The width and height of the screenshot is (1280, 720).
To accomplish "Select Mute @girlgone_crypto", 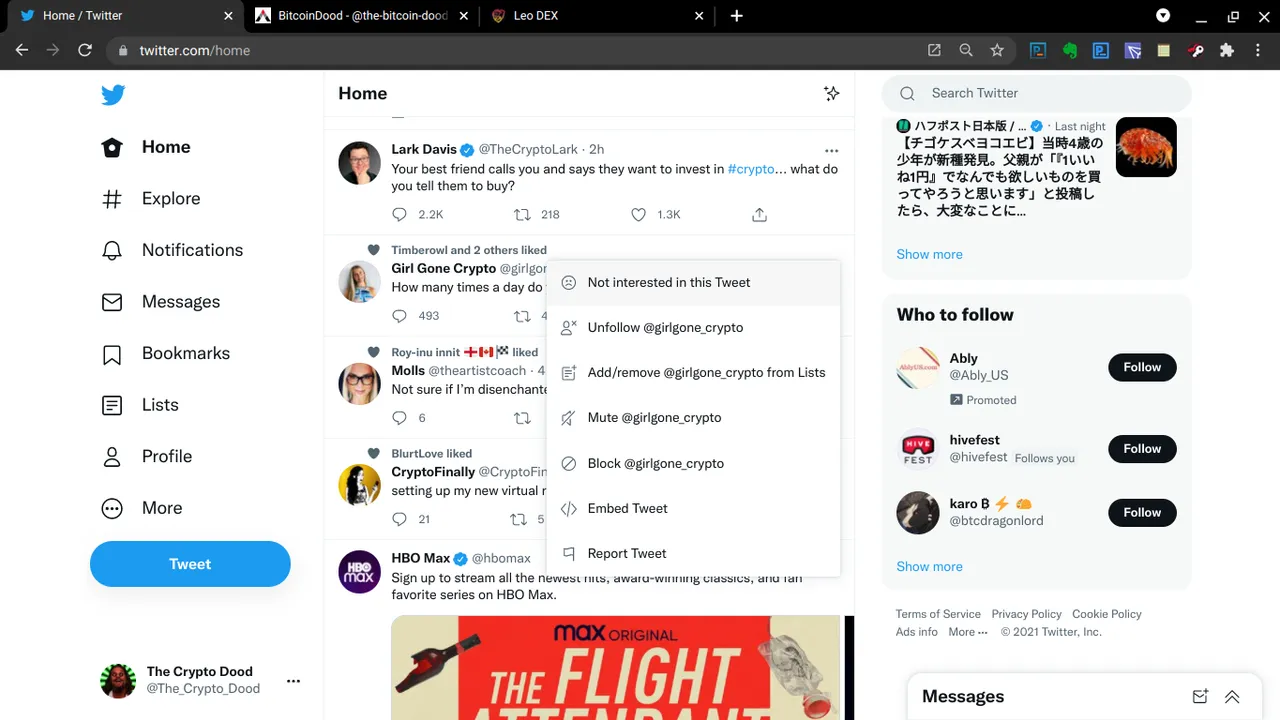I will point(693,417).
